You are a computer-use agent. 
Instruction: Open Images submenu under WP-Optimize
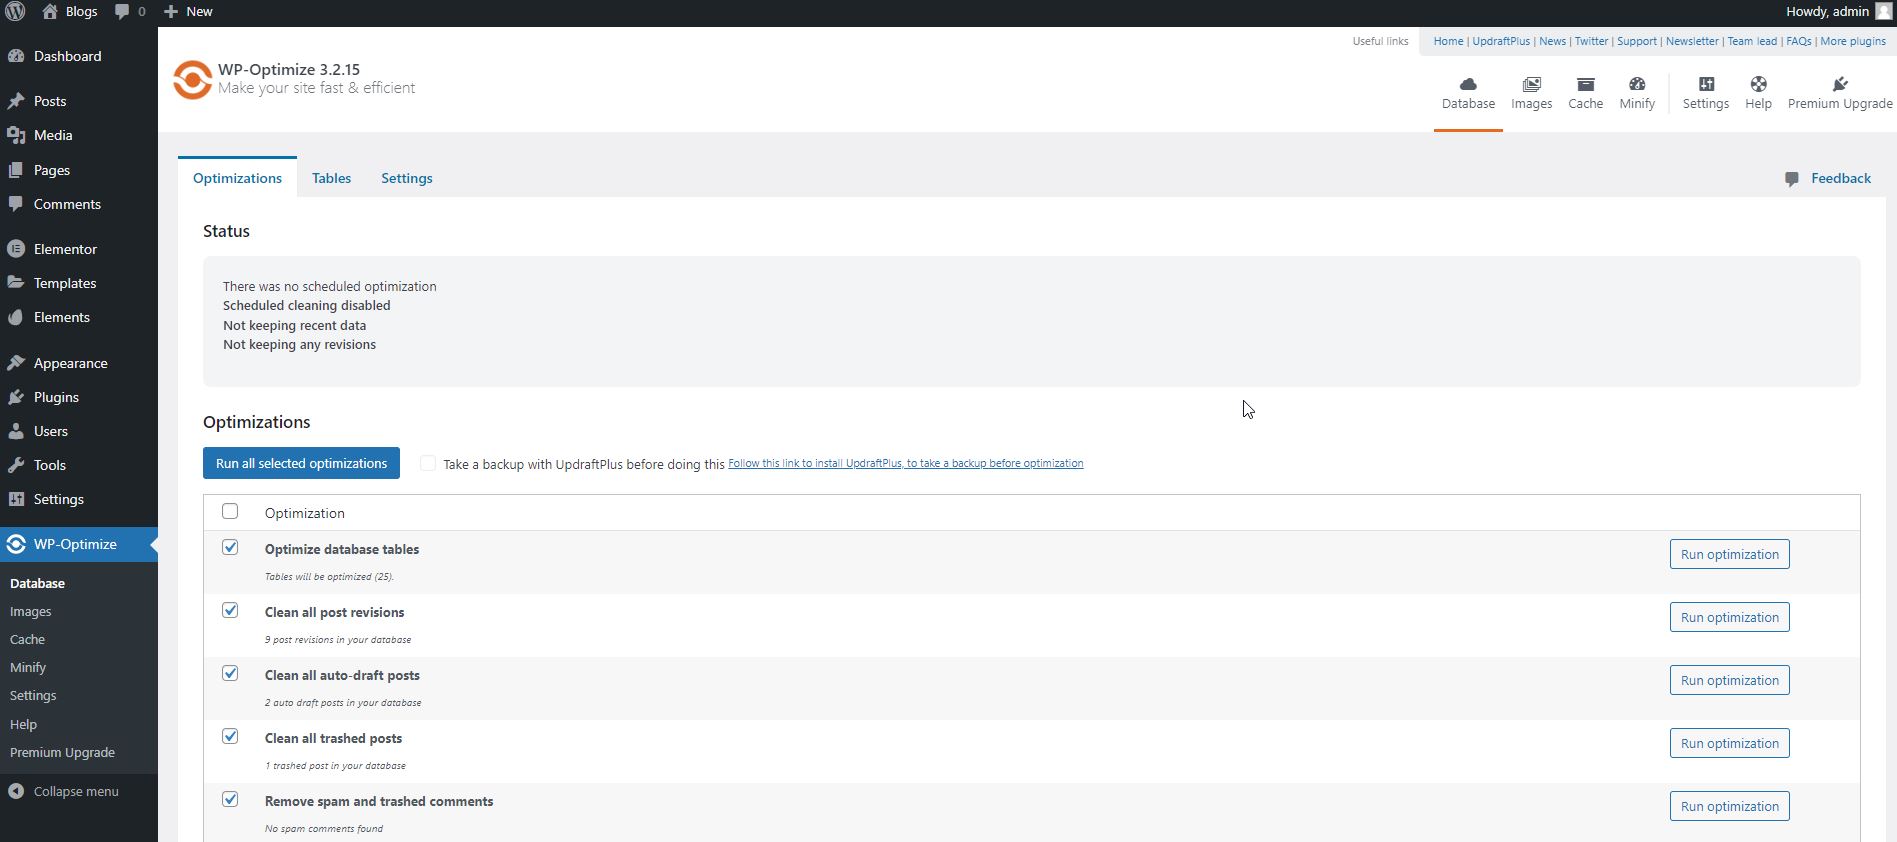pyautogui.click(x=30, y=611)
